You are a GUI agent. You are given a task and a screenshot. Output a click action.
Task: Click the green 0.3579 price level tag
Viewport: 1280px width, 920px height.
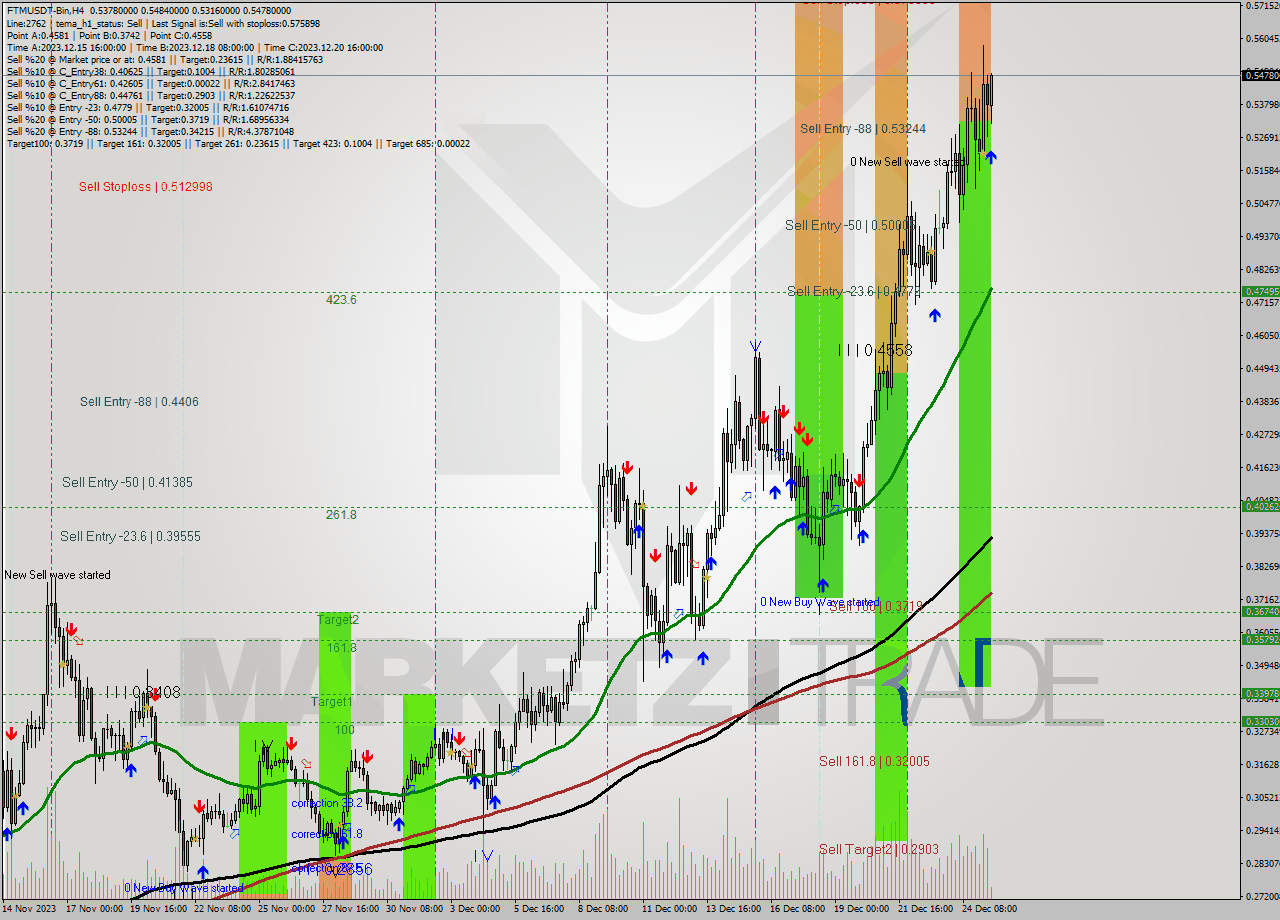tap(1260, 639)
